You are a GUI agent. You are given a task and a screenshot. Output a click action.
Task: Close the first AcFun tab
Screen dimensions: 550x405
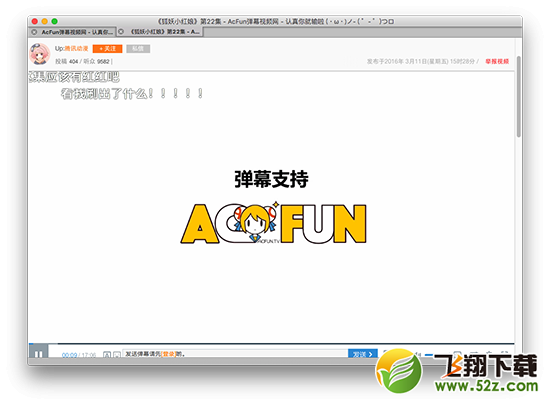[x=34, y=32]
